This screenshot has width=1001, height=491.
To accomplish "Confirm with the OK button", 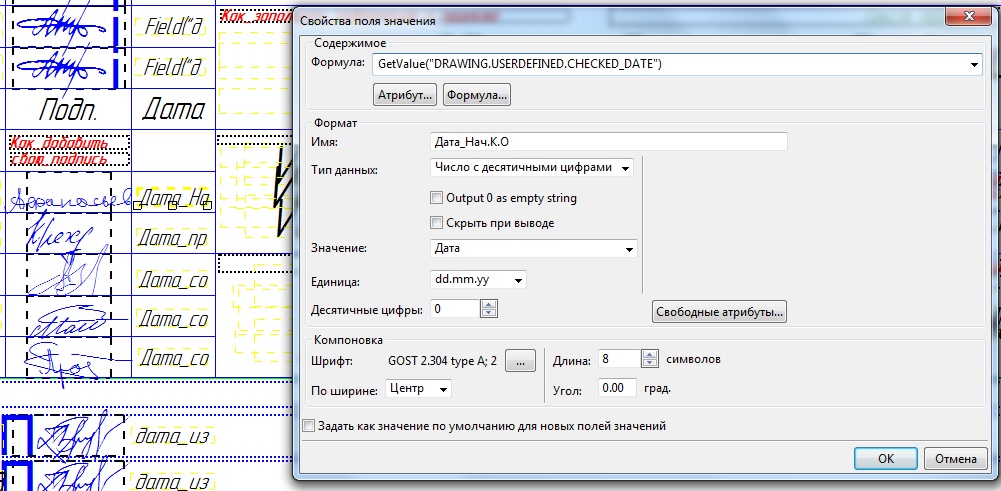I will (885, 458).
